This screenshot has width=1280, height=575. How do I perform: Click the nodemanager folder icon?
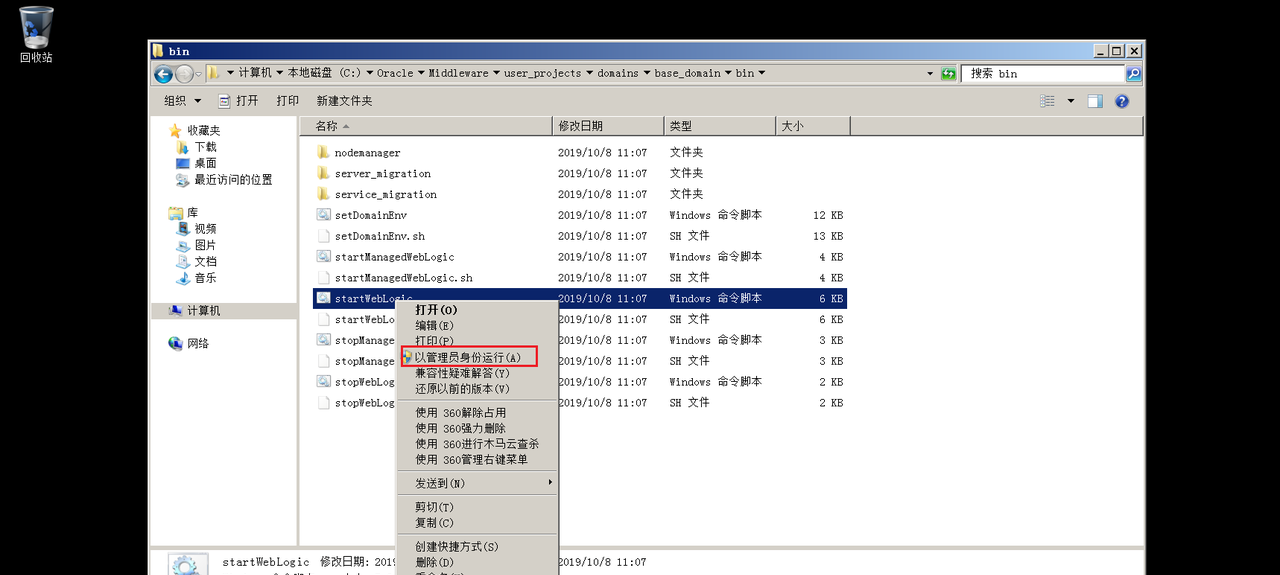click(x=323, y=153)
